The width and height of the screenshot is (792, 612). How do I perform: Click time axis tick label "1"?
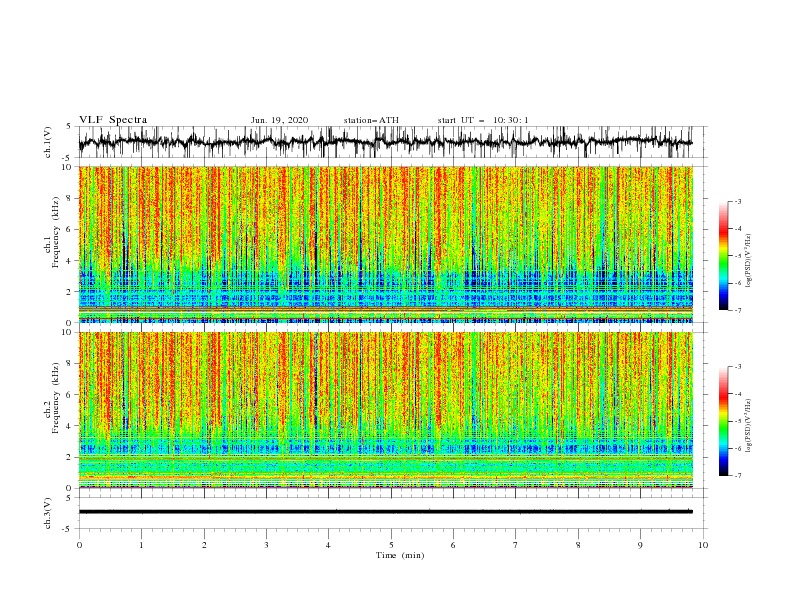(x=142, y=545)
